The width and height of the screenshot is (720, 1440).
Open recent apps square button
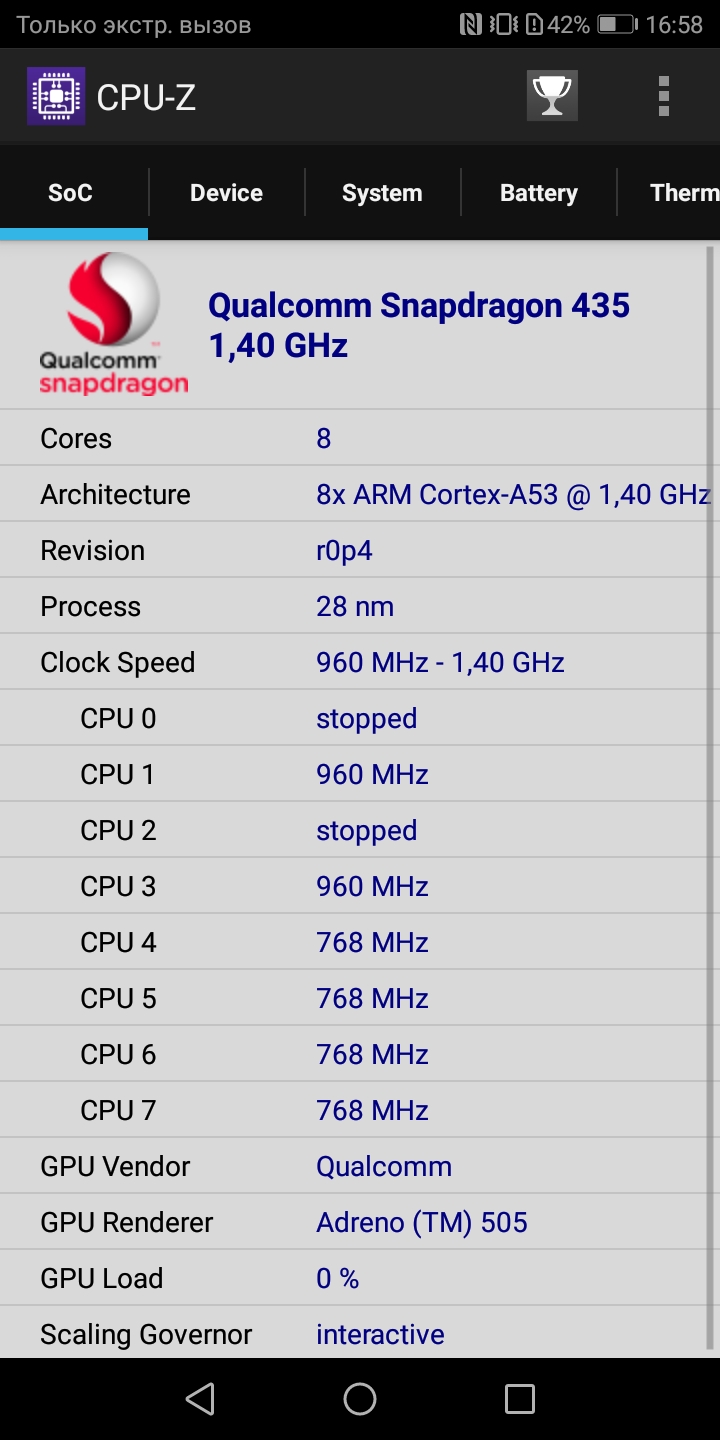pyautogui.click(x=520, y=1398)
